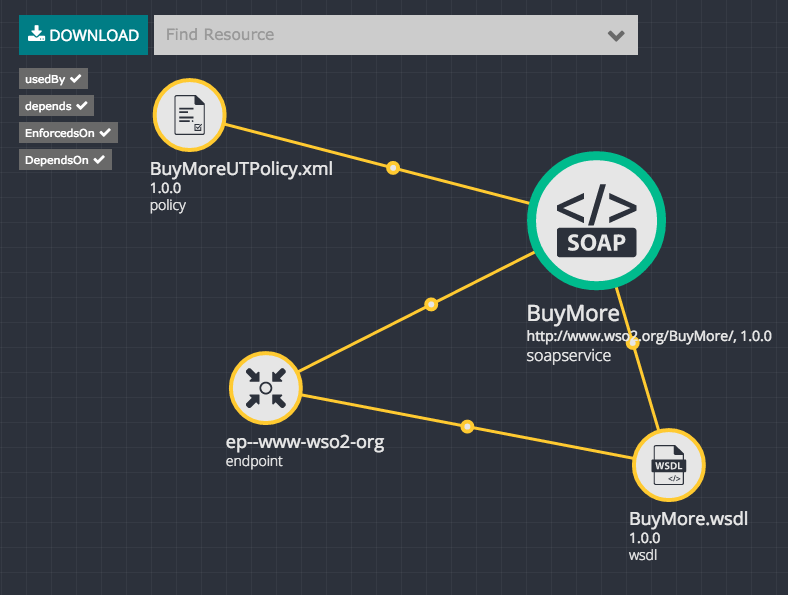Image resolution: width=788 pixels, height=595 pixels.
Task: Click the edge midpoint between endpoint and SOAP service
Action: click(431, 304)
